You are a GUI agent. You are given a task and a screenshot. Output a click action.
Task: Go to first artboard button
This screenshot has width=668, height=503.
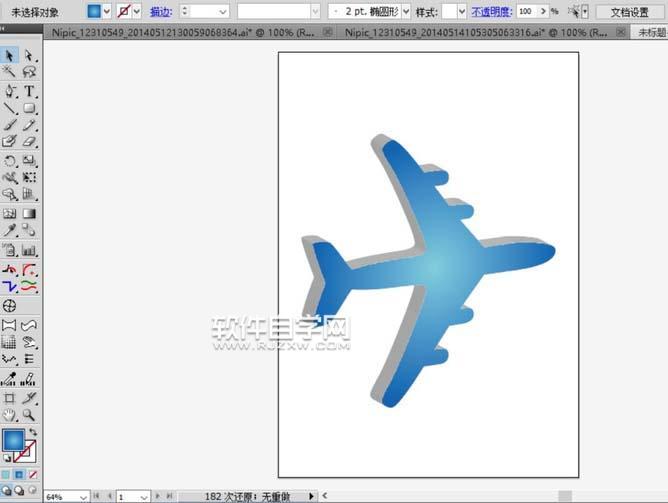[97, 496]
